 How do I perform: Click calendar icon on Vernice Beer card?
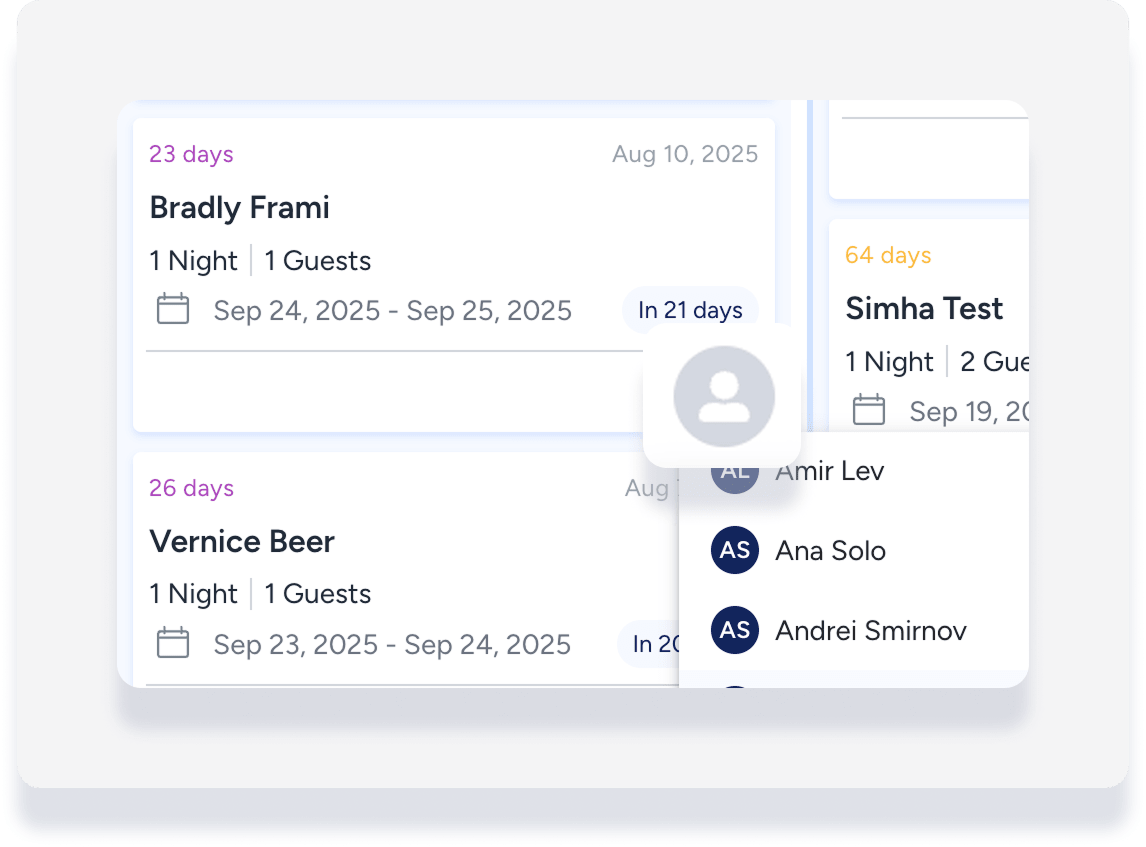point(173,643)
